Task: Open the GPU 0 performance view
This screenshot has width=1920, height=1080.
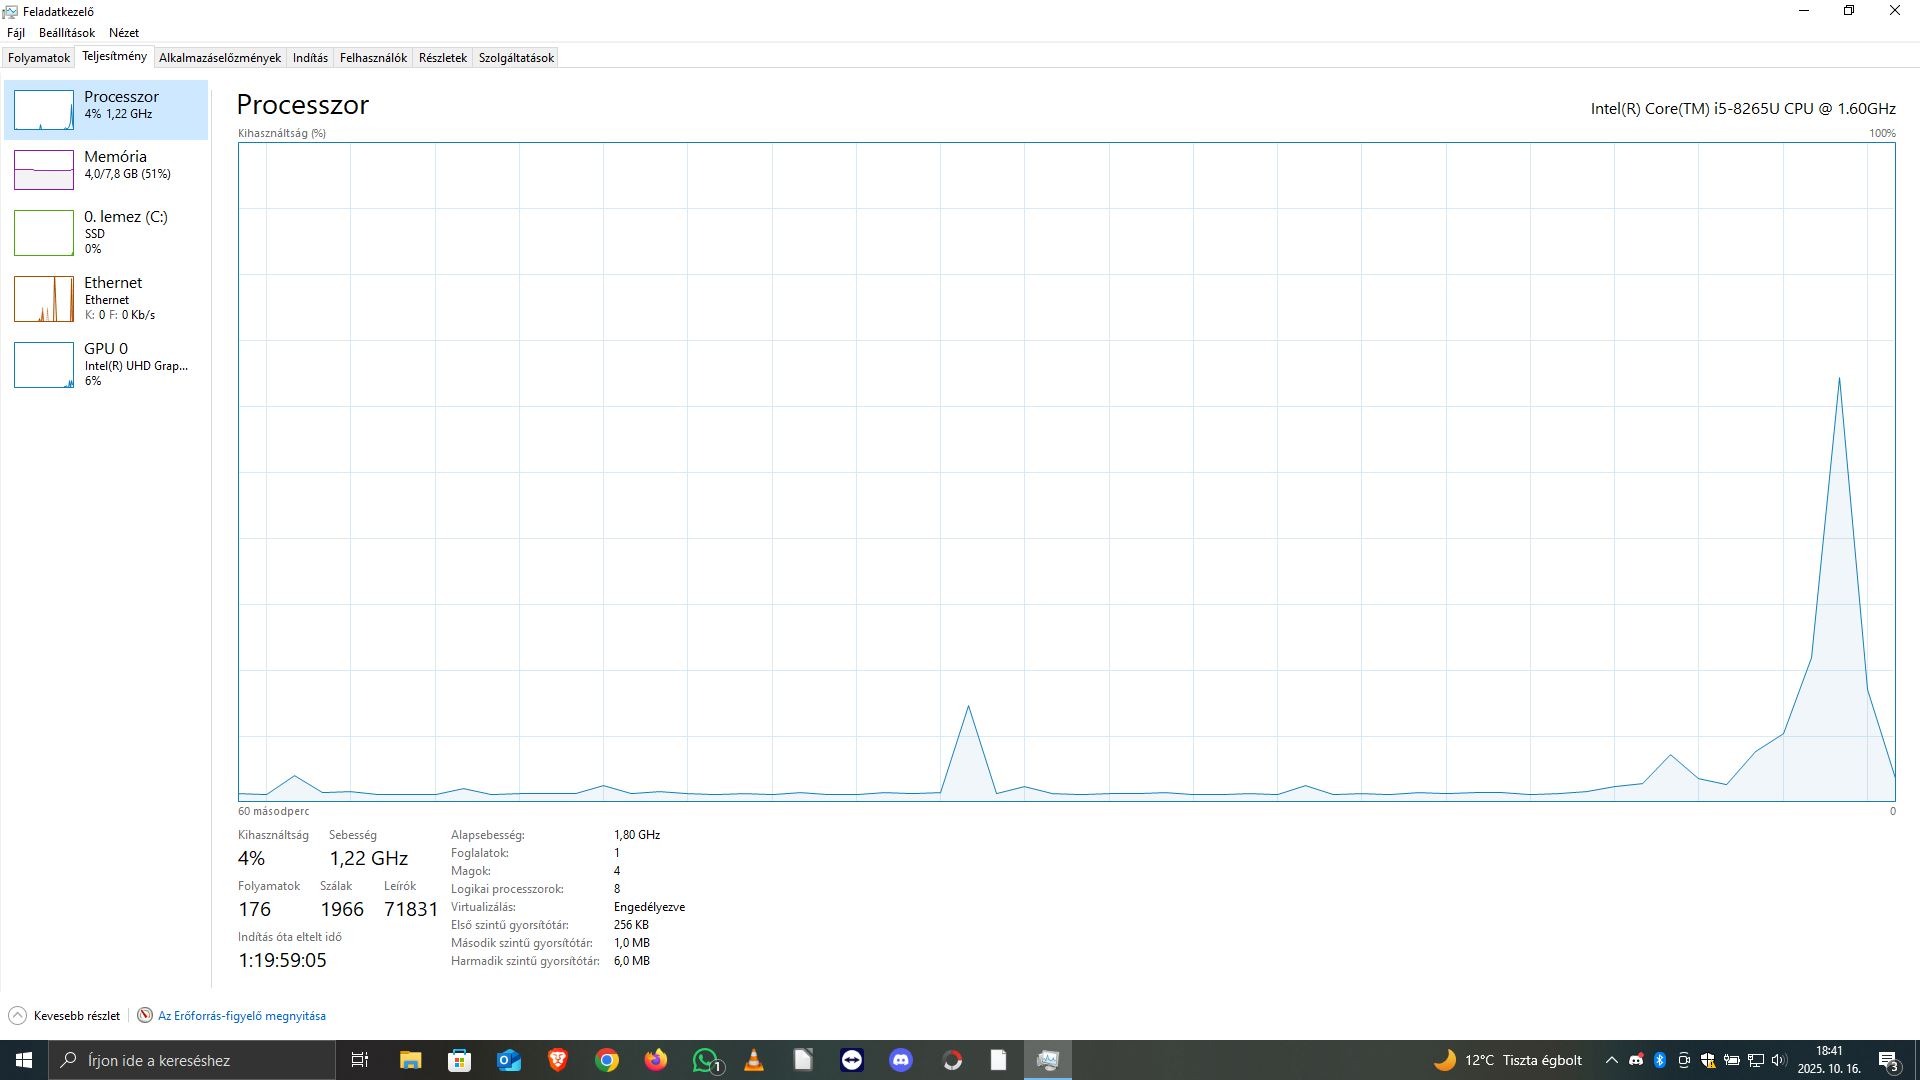Action: click(44, 364)
